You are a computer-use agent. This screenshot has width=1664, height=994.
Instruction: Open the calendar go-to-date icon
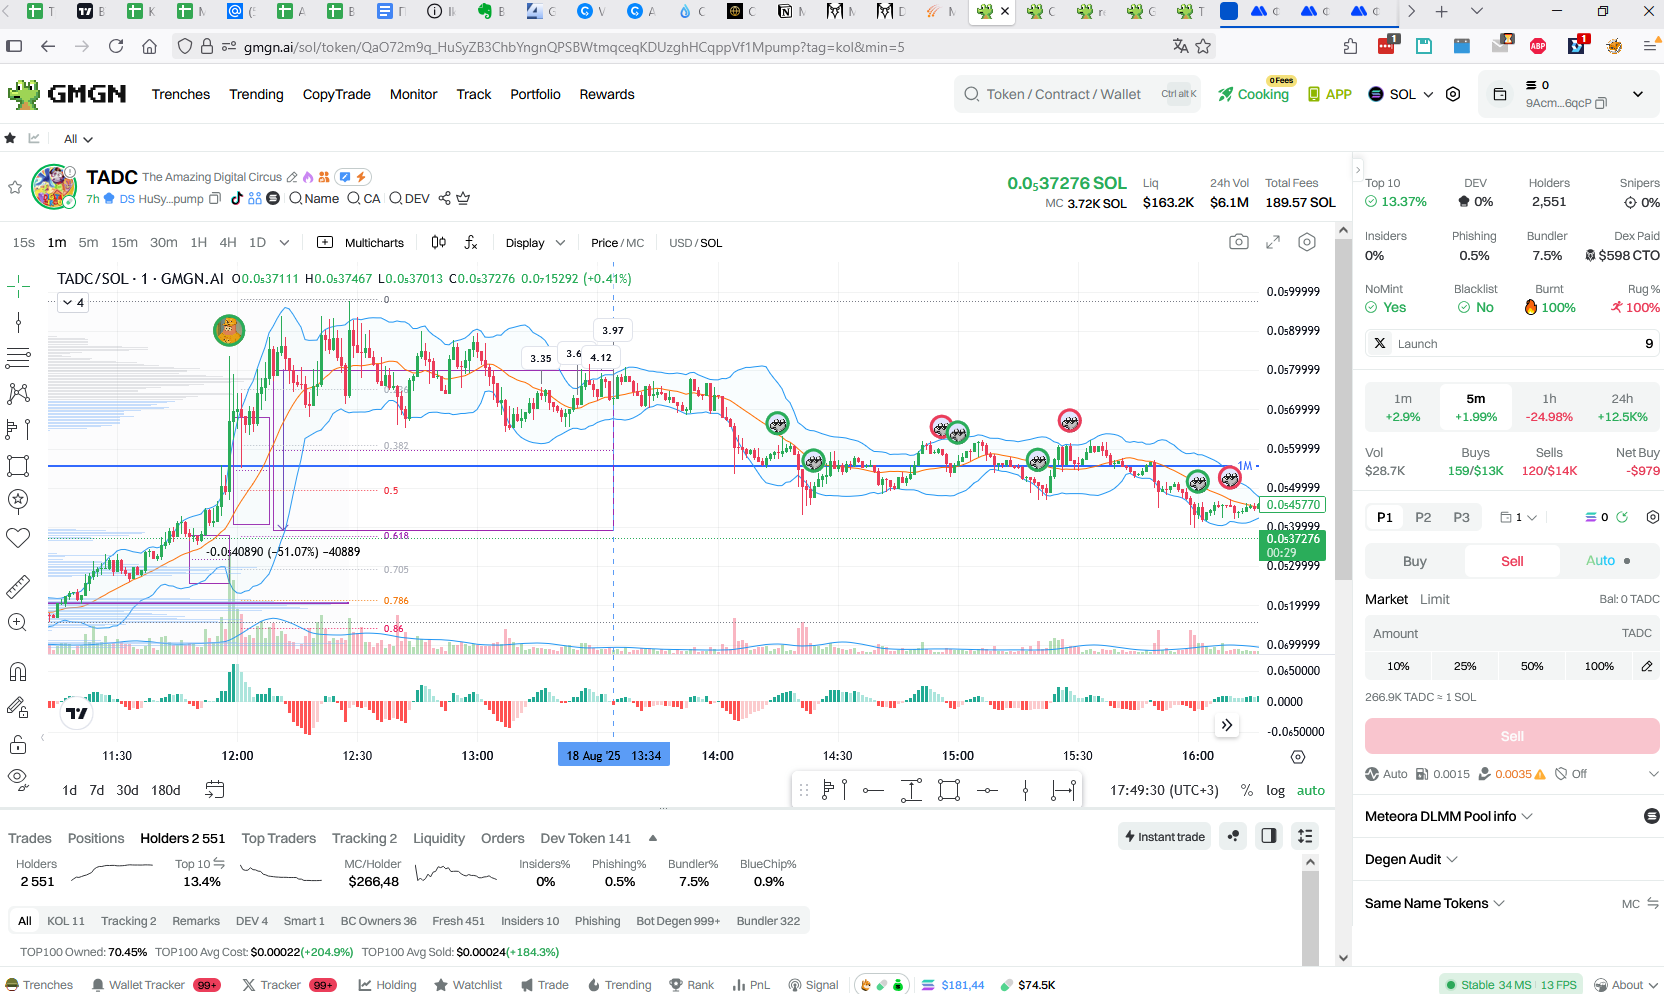(214, 789)
